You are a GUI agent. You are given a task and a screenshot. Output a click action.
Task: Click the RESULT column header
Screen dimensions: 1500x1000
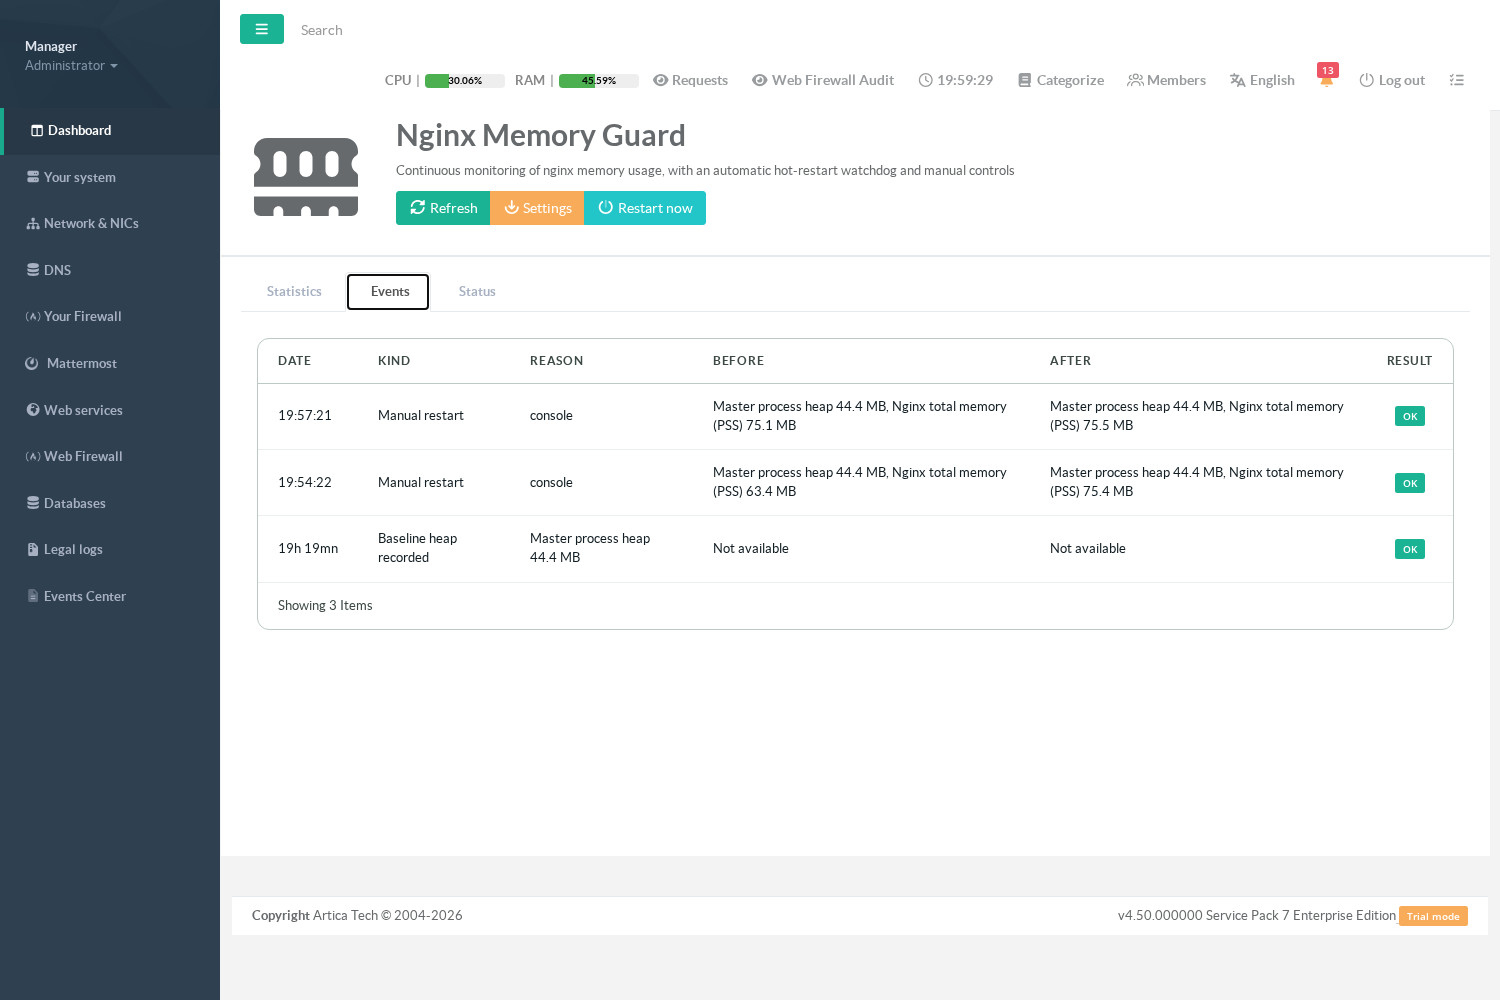click(x=1409, y=361)
